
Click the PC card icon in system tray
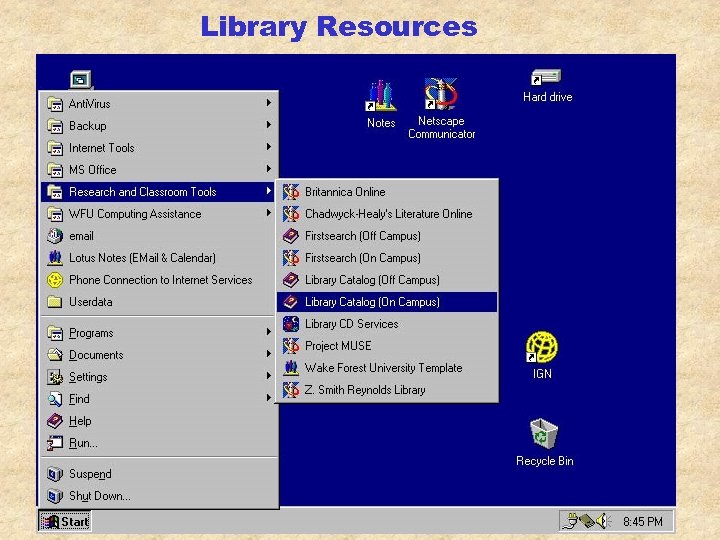pyautogui.click(x=587, y=521)
